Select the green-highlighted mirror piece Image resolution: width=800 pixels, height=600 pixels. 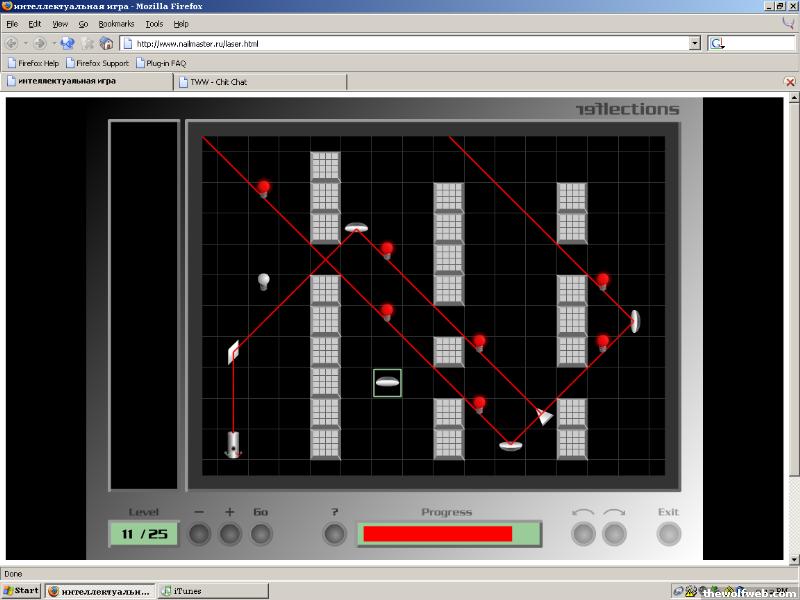point(387,382)
